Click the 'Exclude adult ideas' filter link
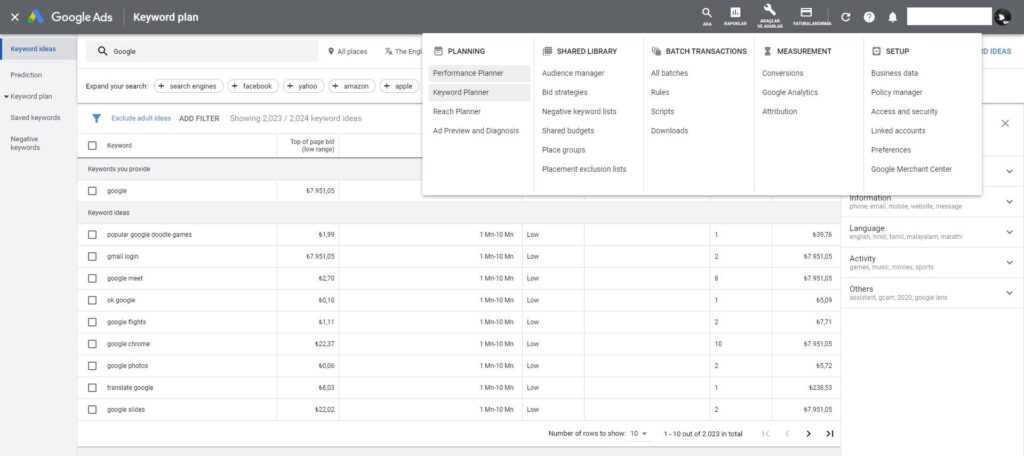The height and width of the screenshot is (456, 1024). pyautogui.click(x=141, y=119)
